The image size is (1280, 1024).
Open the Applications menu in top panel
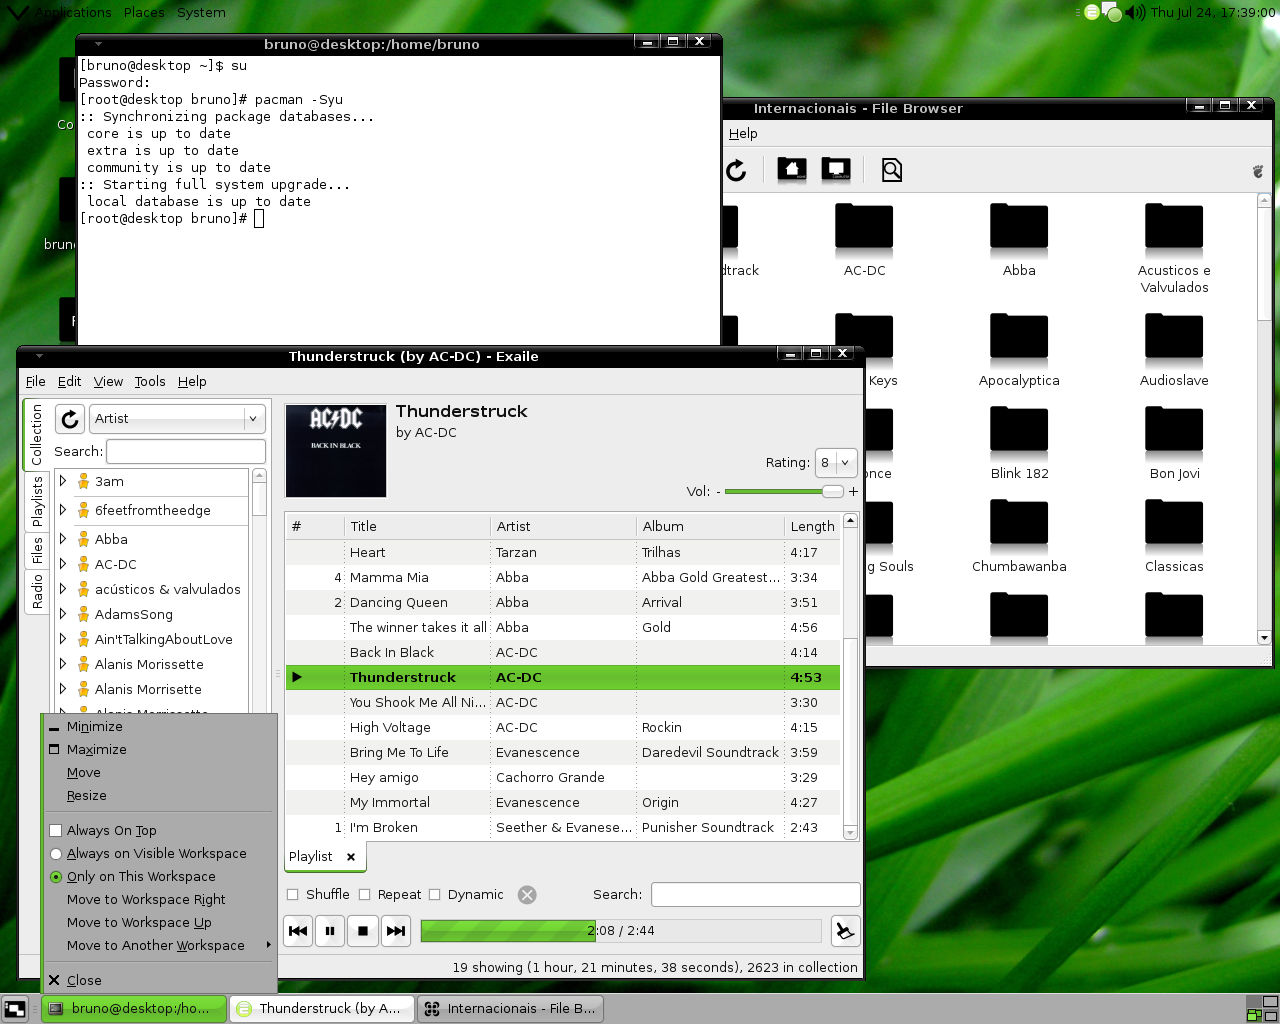click(72, 12)
